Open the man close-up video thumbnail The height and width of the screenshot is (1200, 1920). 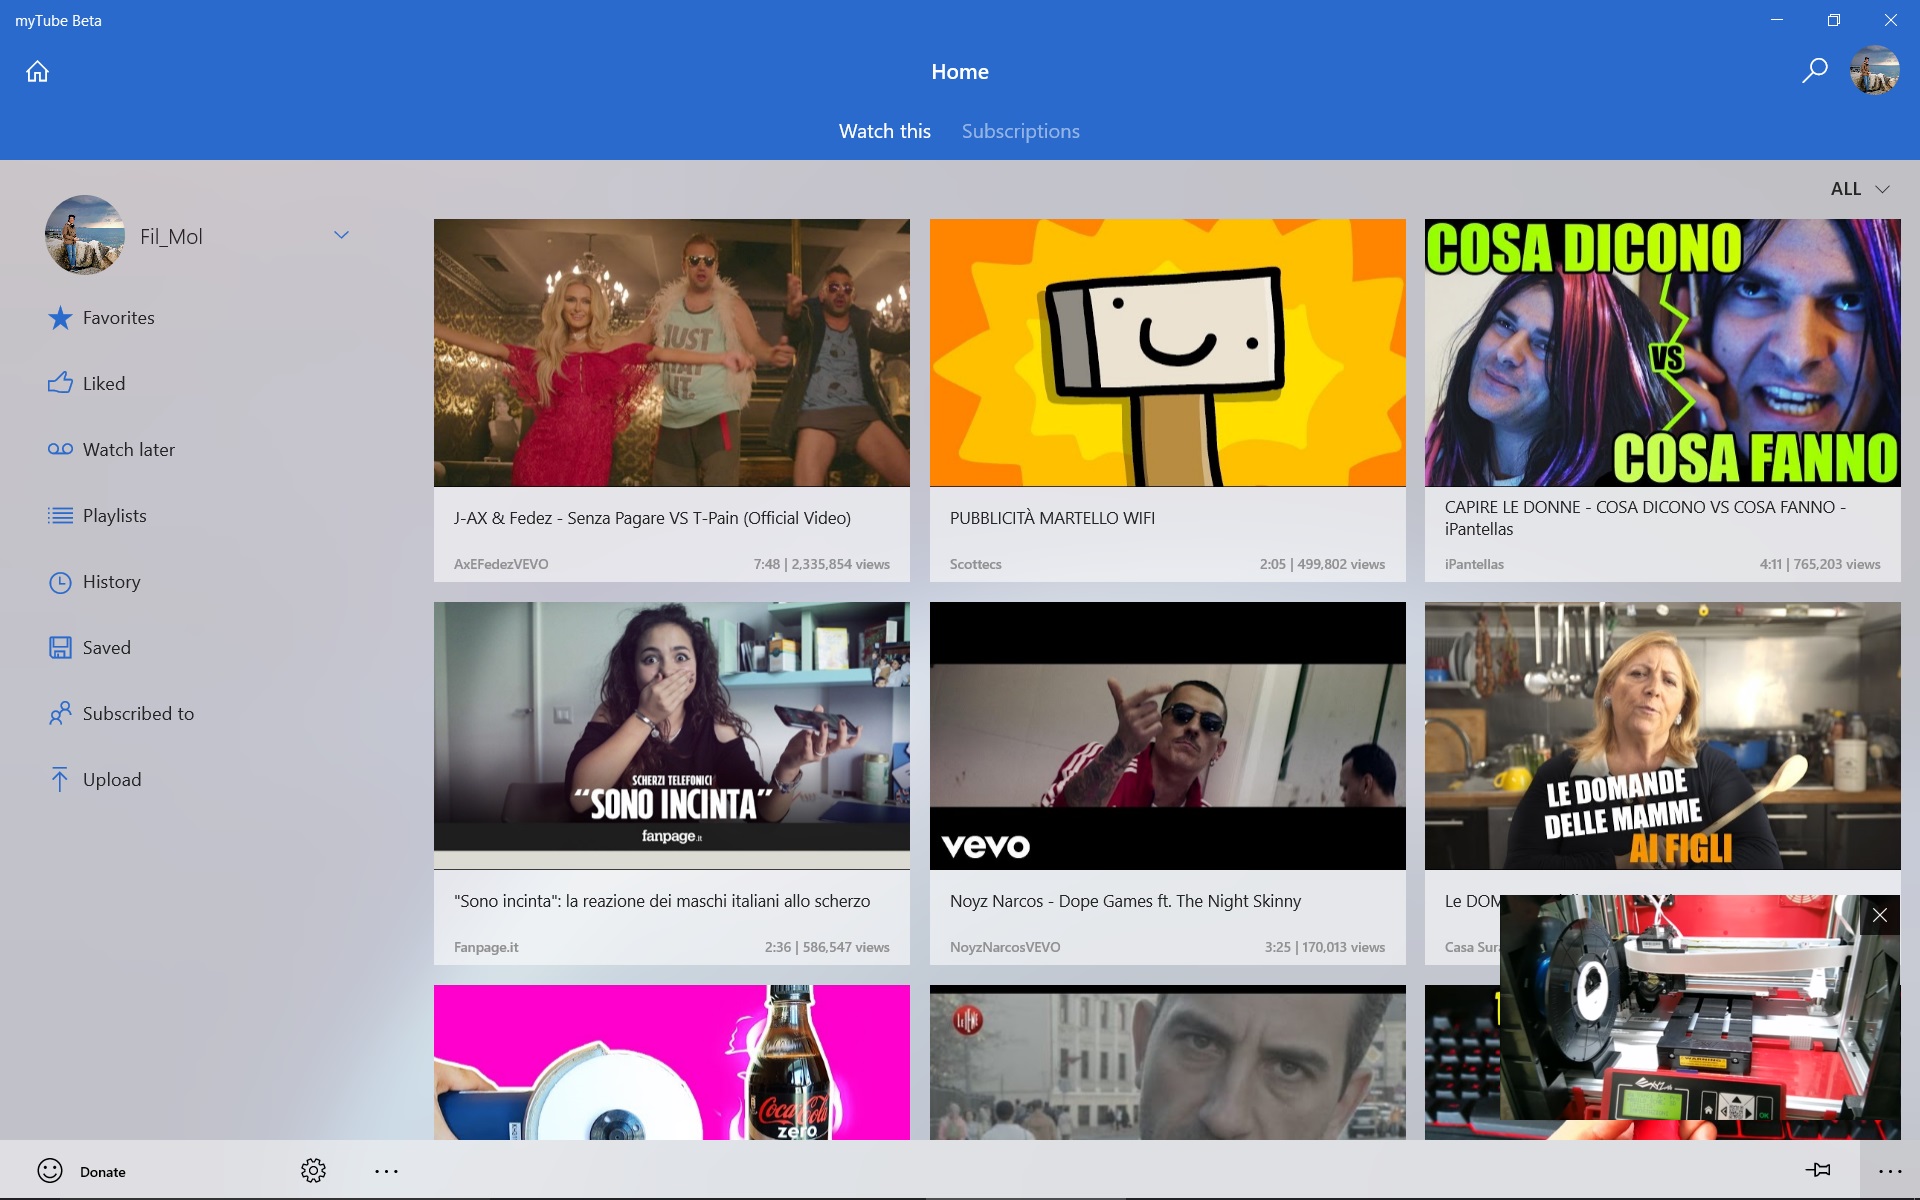(1167, 1062)
